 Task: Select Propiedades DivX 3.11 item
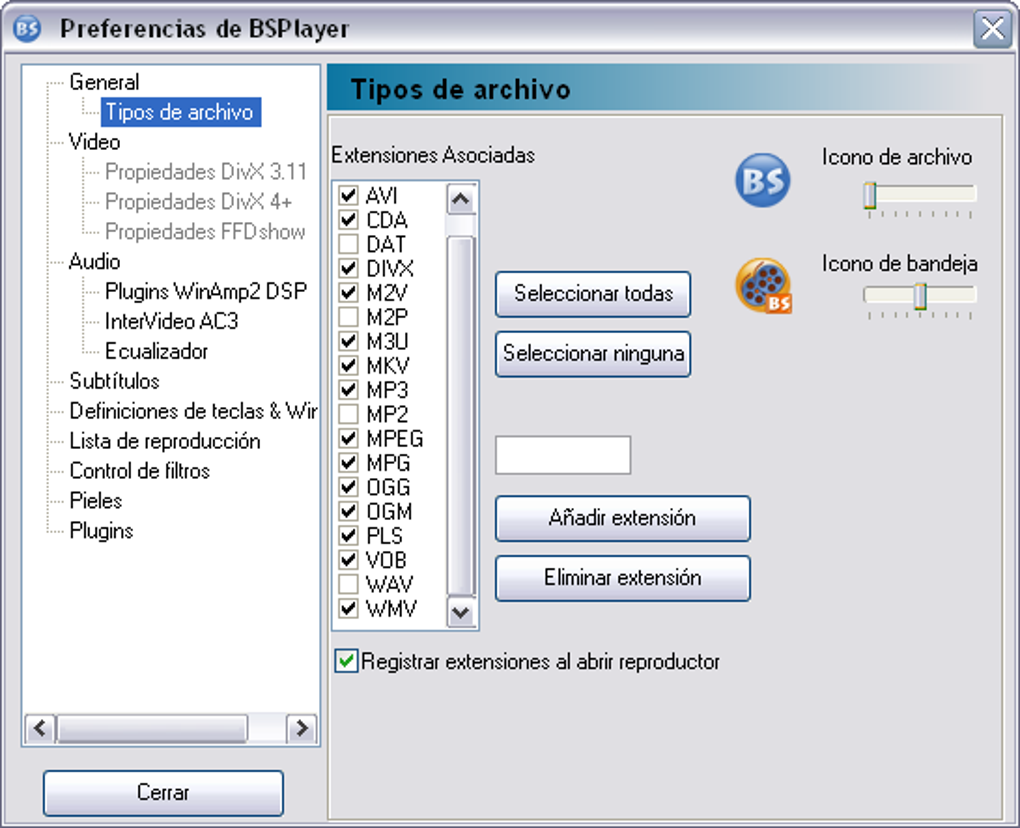click(206, 172)
